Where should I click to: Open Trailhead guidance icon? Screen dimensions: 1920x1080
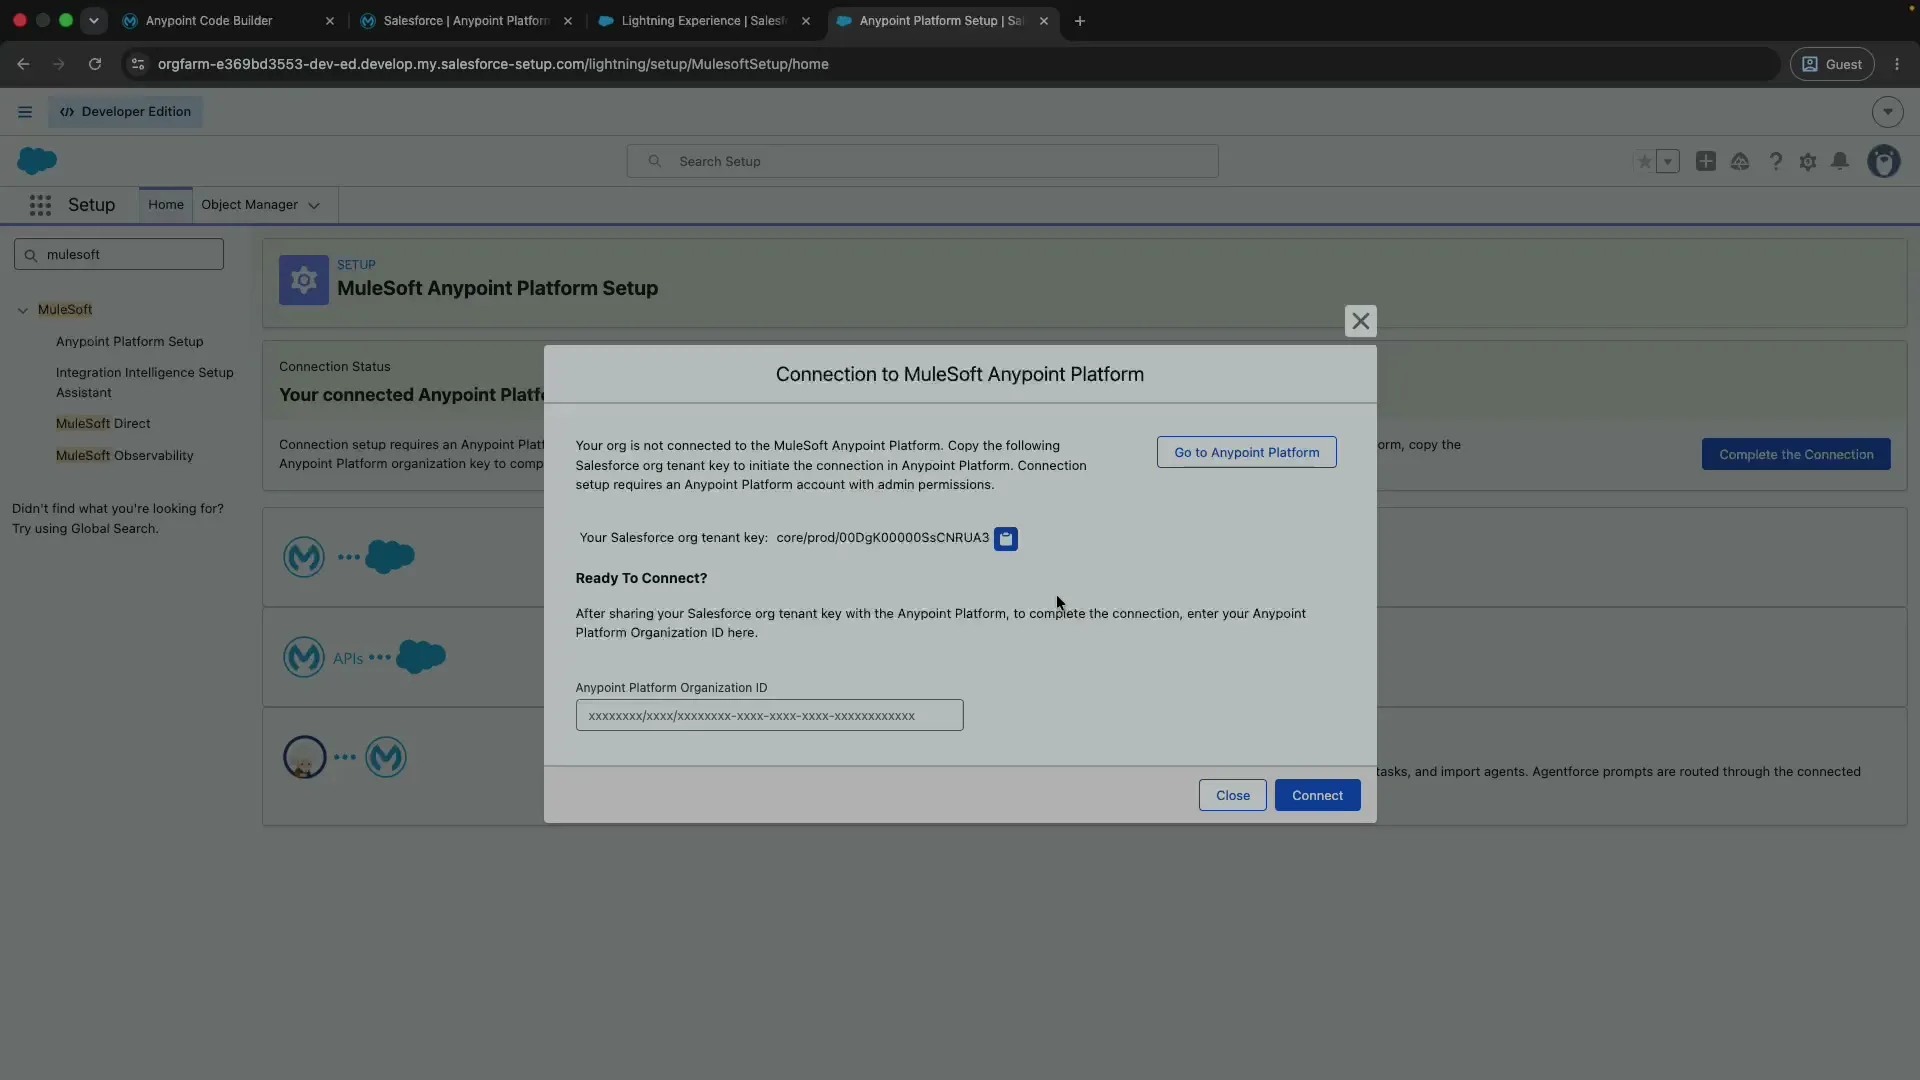pyautogui.click(x=1740, y=161)
